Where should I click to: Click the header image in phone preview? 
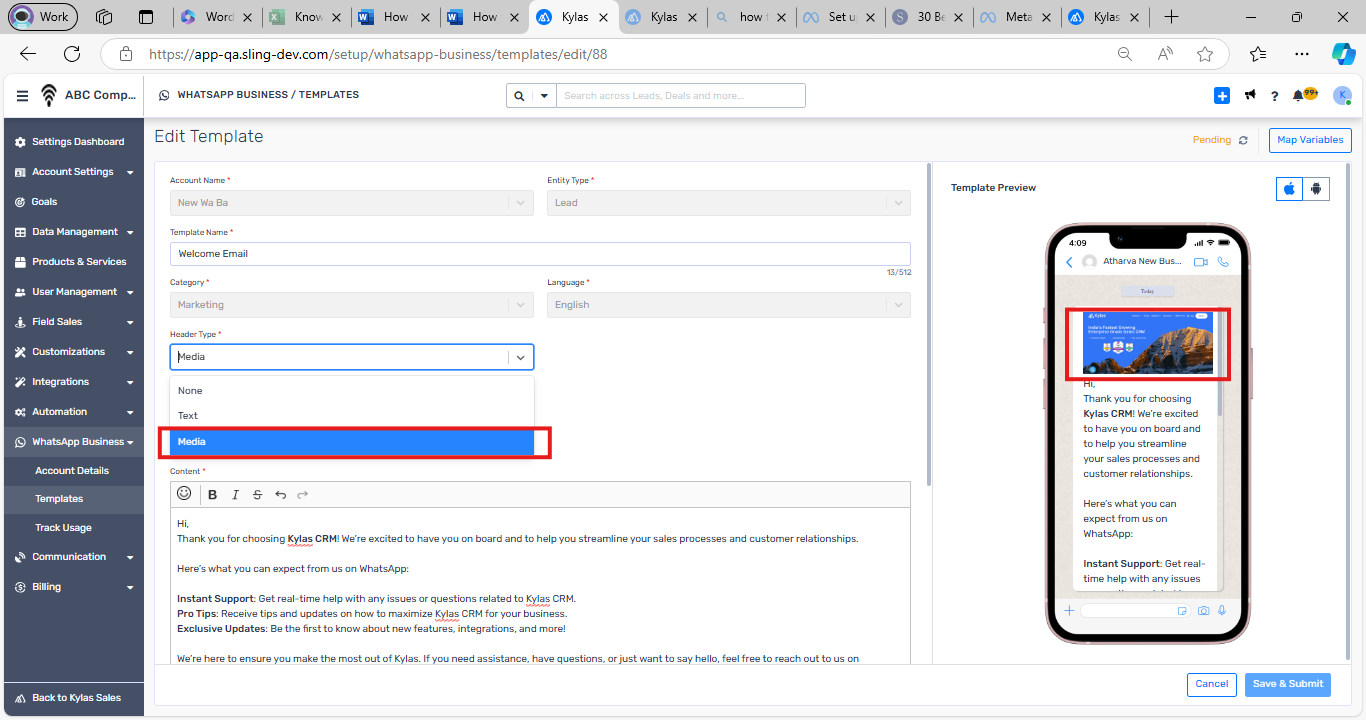[1147, 343]
